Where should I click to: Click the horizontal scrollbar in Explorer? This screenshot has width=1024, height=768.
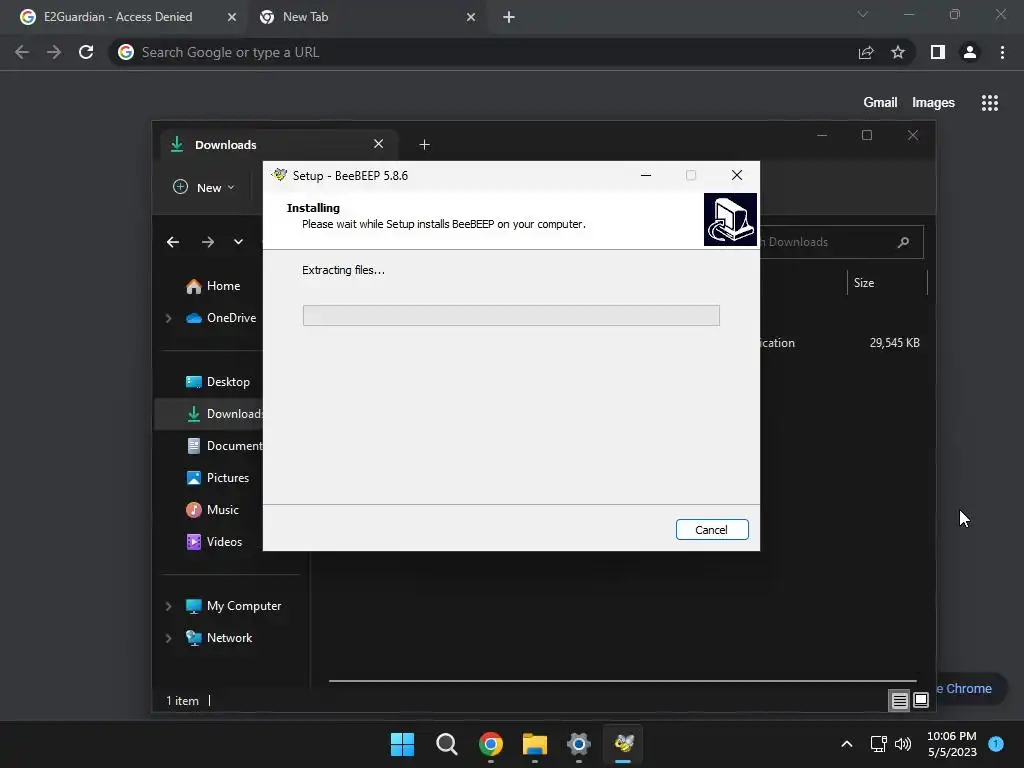pyautogui.click(x=622, y=680)
